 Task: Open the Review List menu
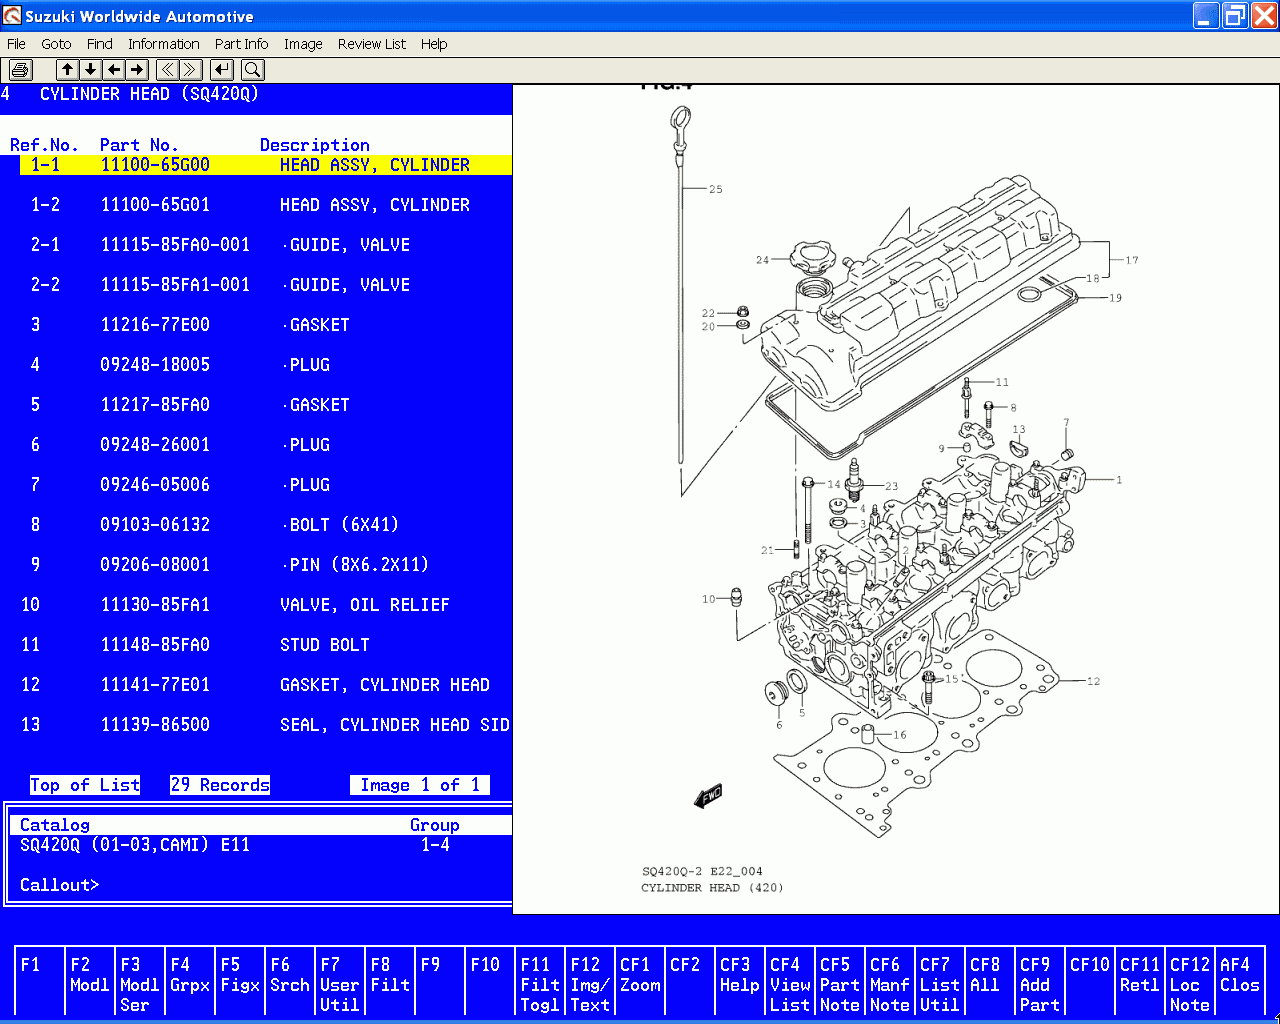point(372,44)
